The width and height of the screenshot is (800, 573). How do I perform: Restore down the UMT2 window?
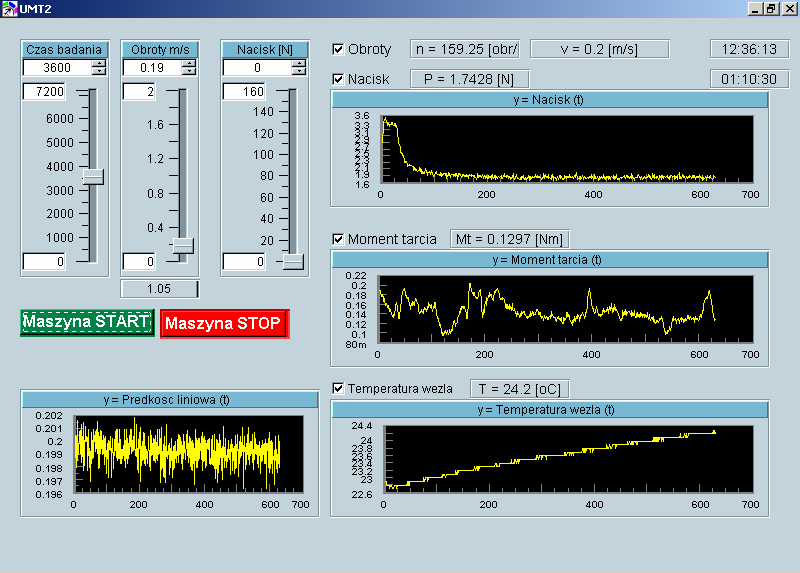click(x=771, y=9)
